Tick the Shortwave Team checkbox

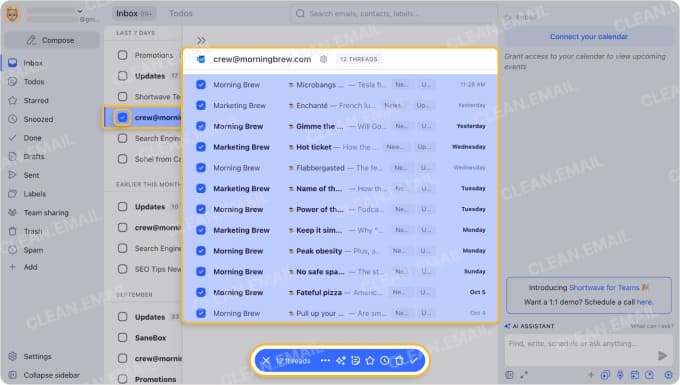coord(123,97)
